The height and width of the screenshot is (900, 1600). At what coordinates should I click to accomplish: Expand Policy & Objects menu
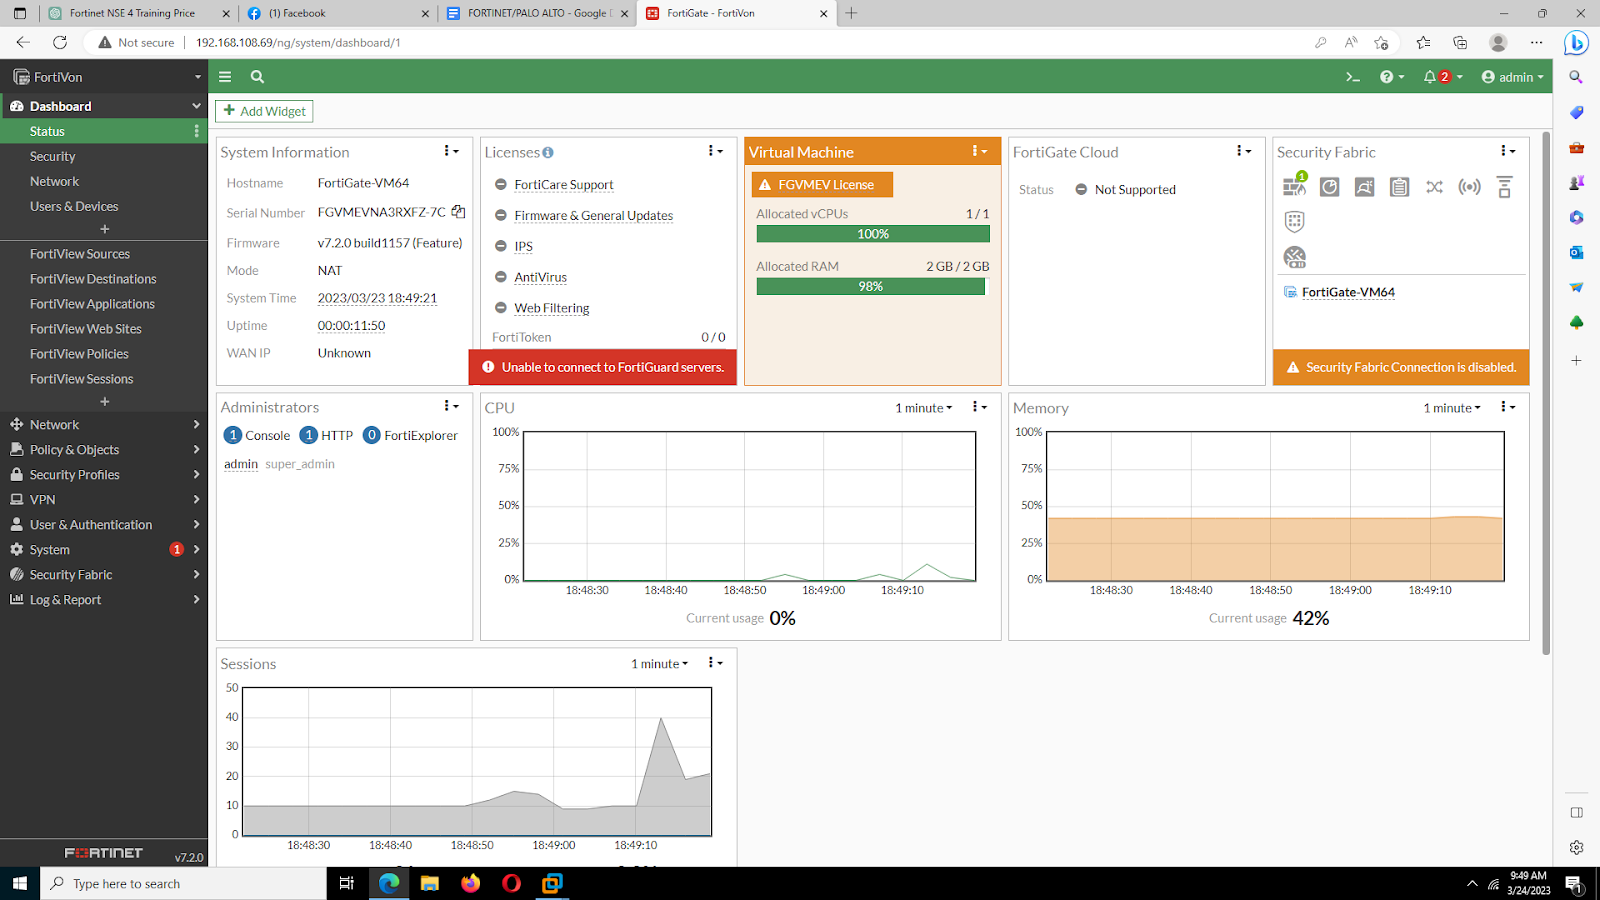coord(104,449)
